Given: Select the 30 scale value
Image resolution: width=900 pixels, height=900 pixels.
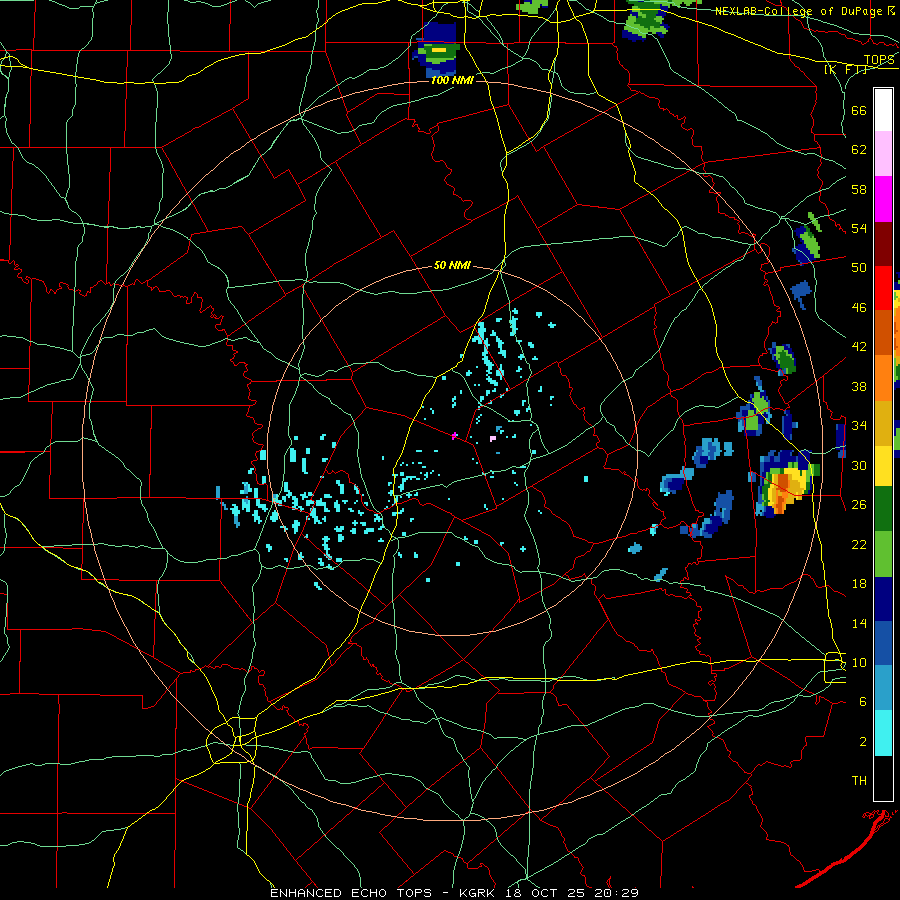Looking at the screenshot, I should [x=859, y=465].
